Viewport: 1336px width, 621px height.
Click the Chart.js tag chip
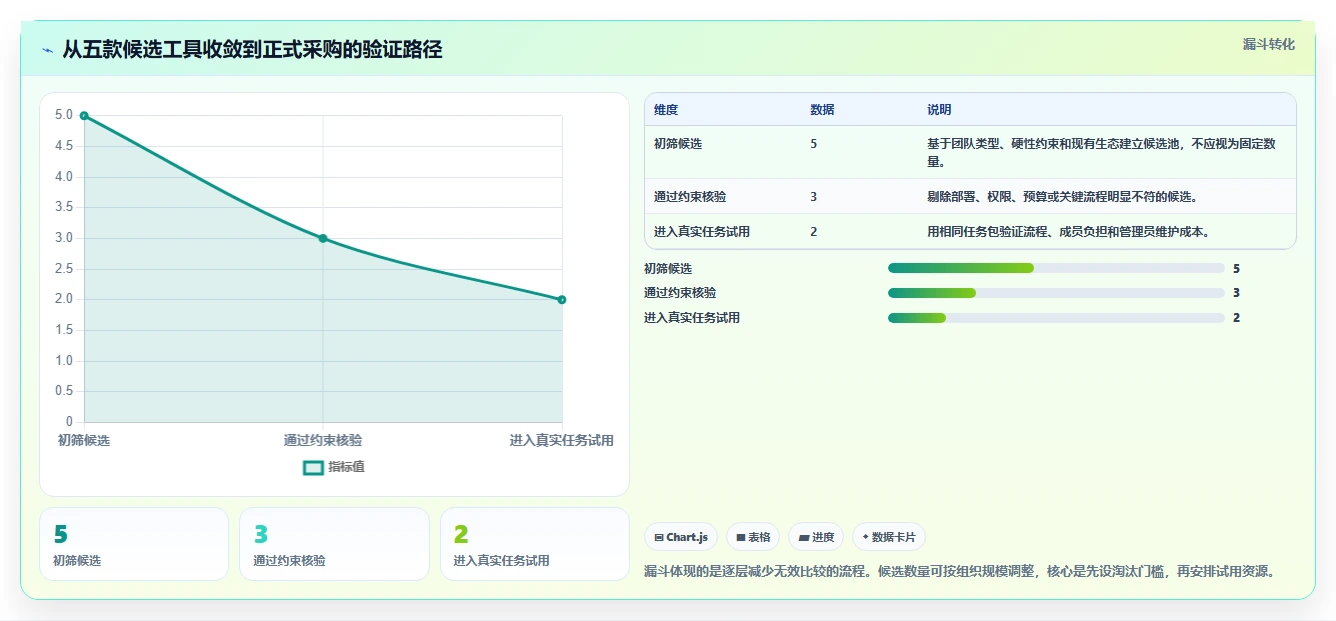click(x=681, y=537)
